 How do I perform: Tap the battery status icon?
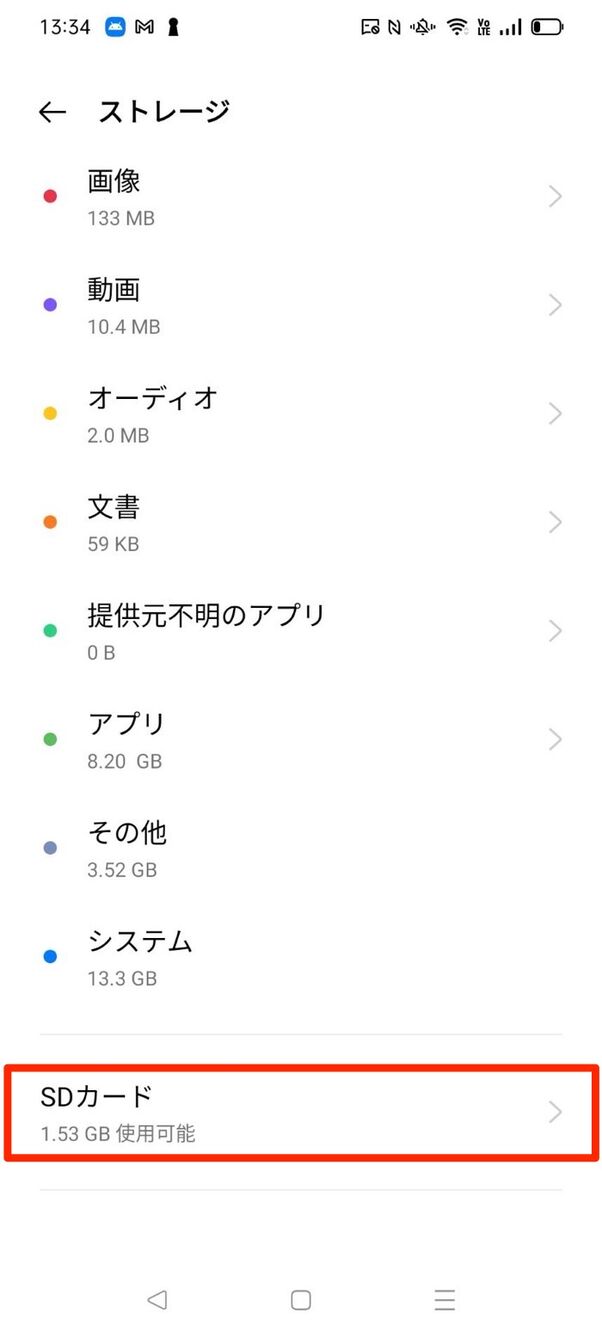pyautogui.click(x=545, y=27)
